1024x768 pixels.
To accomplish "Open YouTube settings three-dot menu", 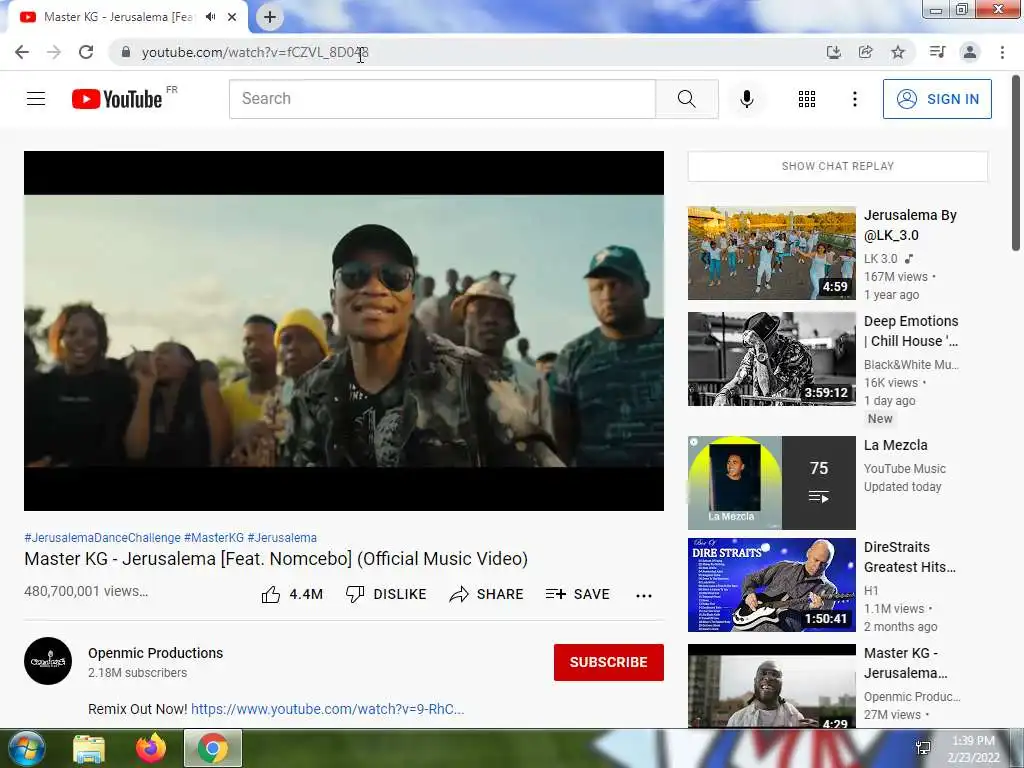I will tap(854, 99).
